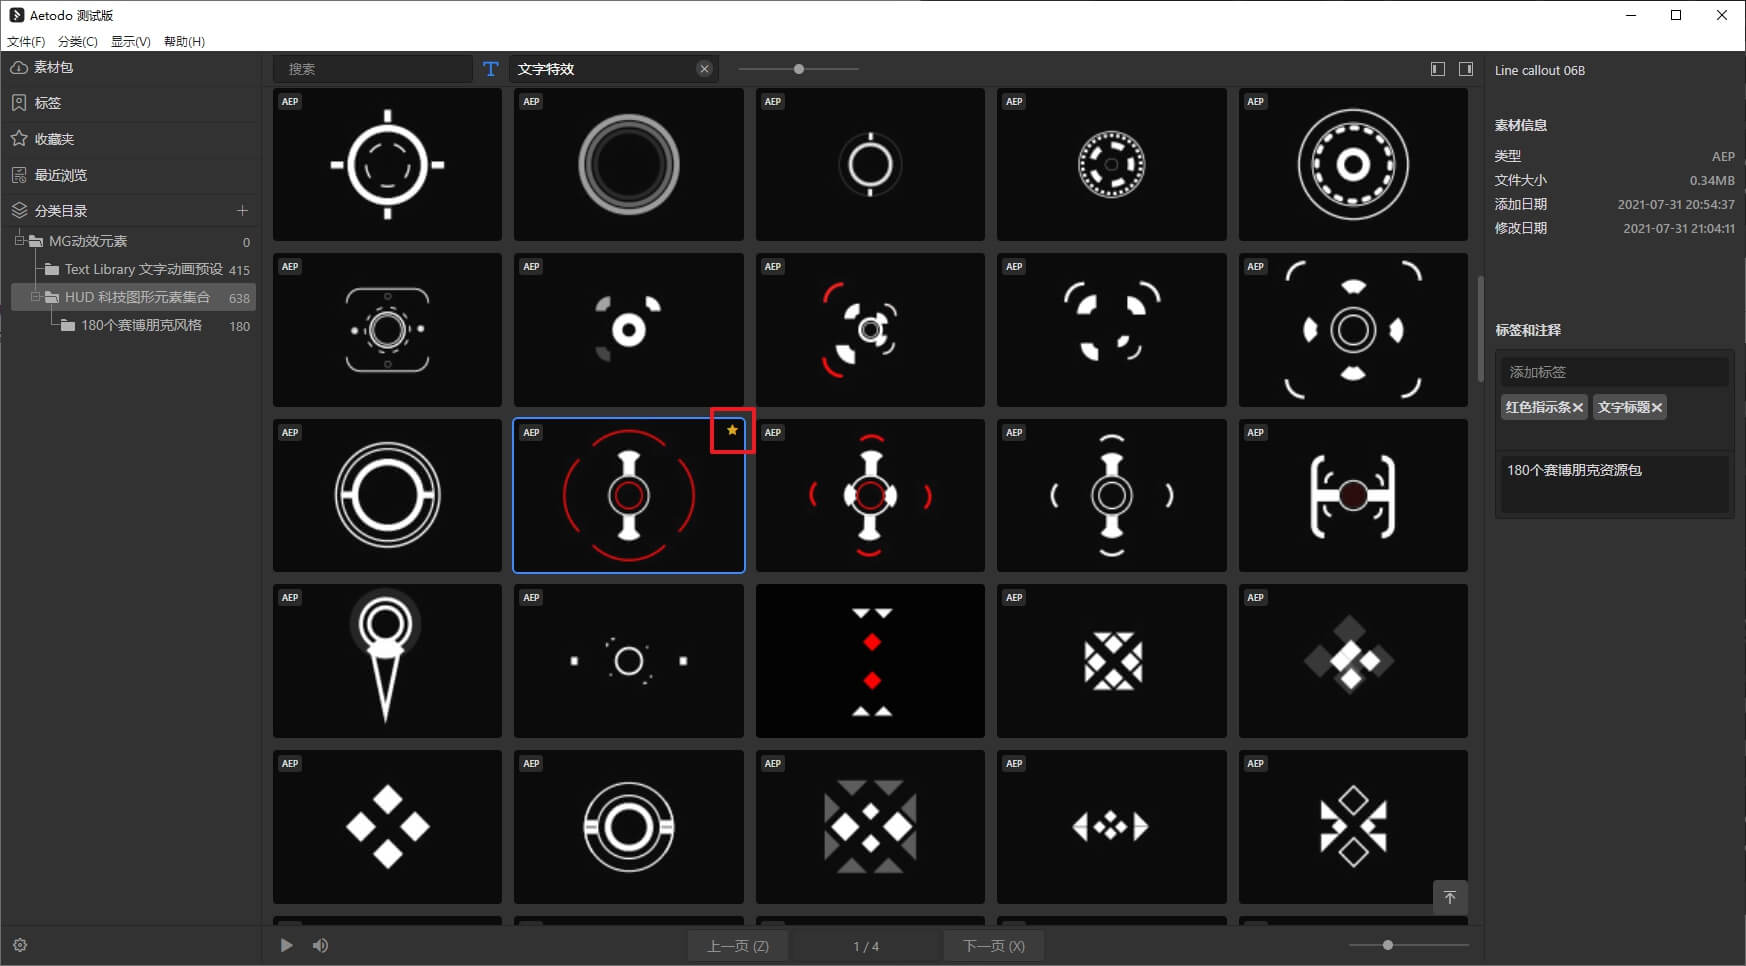Click the file size value 0.34MB
Image resolution: width=1746 pixels, height=966 pixels.
(x=1712, y=180)
